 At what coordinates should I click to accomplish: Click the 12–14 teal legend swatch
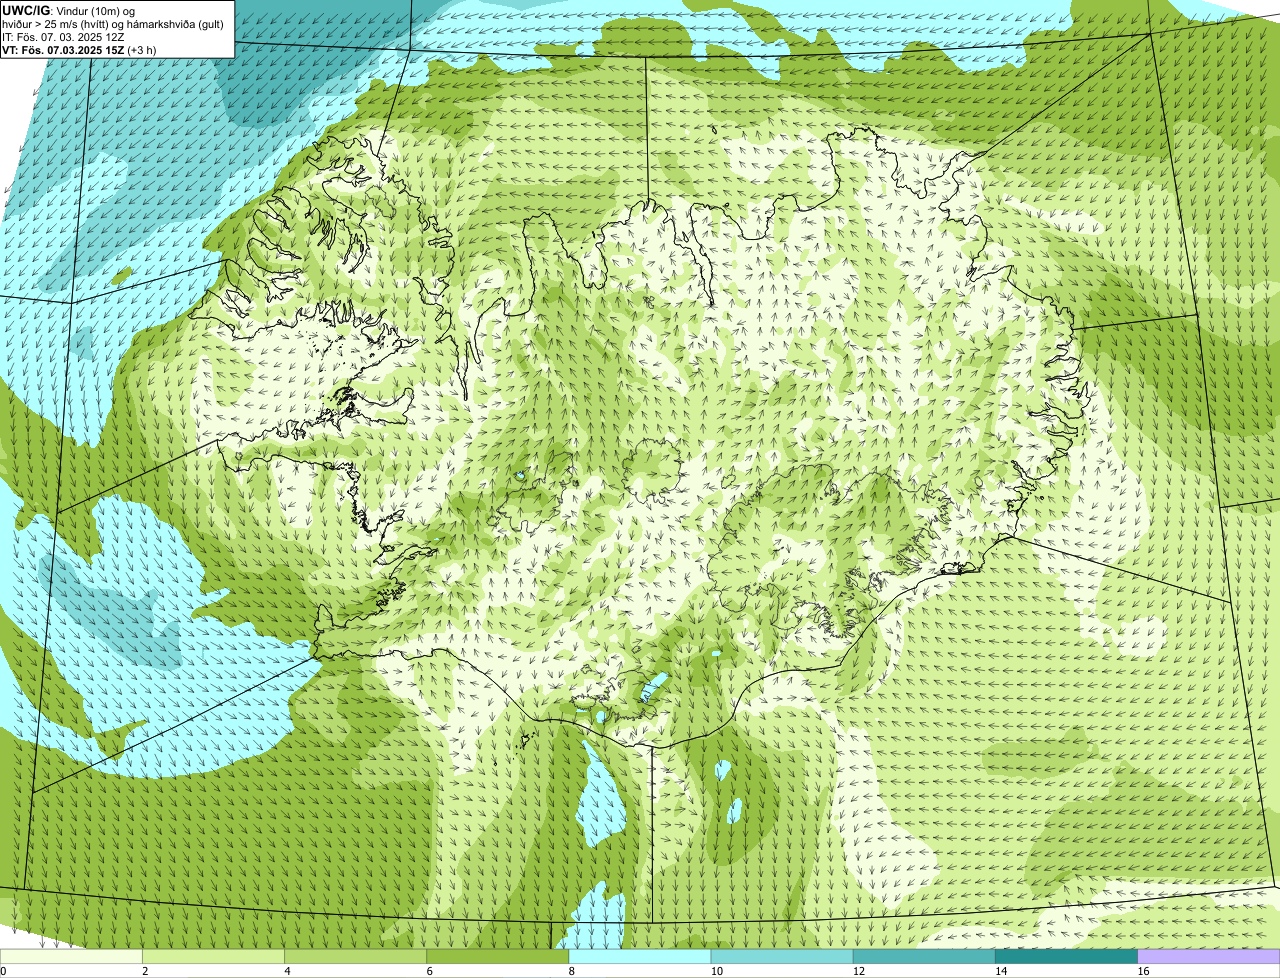[924, 957]
